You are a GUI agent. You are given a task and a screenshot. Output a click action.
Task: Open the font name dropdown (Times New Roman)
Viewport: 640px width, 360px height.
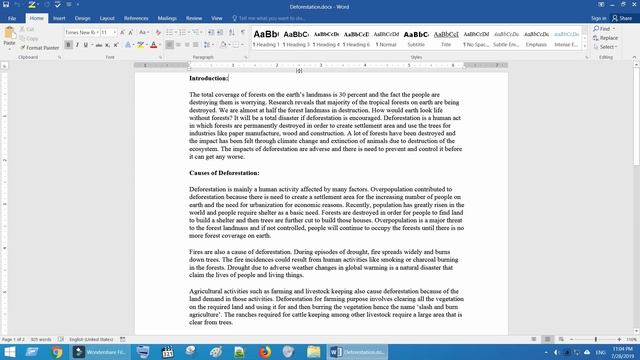[x=97, y=32]
